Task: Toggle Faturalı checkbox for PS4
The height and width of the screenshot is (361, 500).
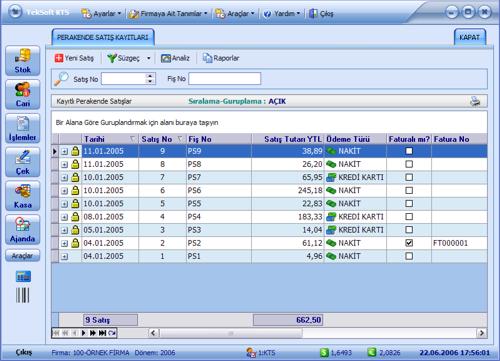Action: [409, 217]
